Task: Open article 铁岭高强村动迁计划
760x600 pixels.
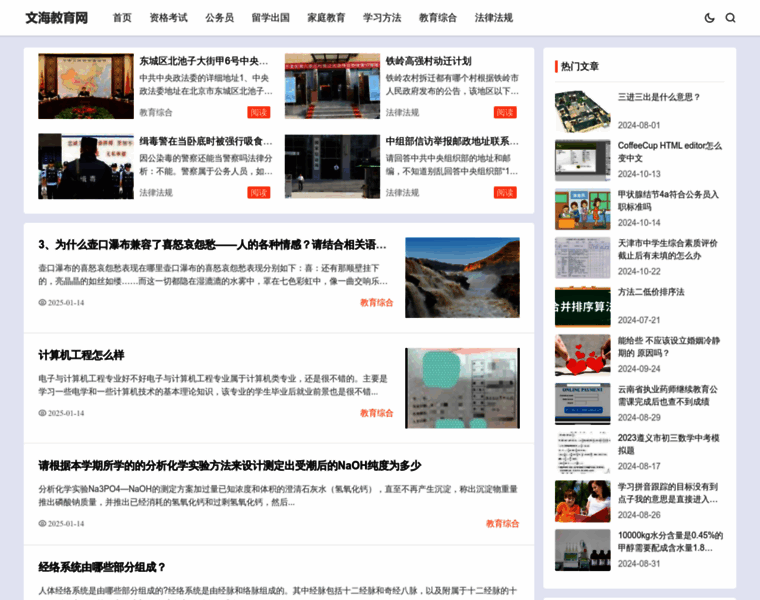Action: click(428, 61)
